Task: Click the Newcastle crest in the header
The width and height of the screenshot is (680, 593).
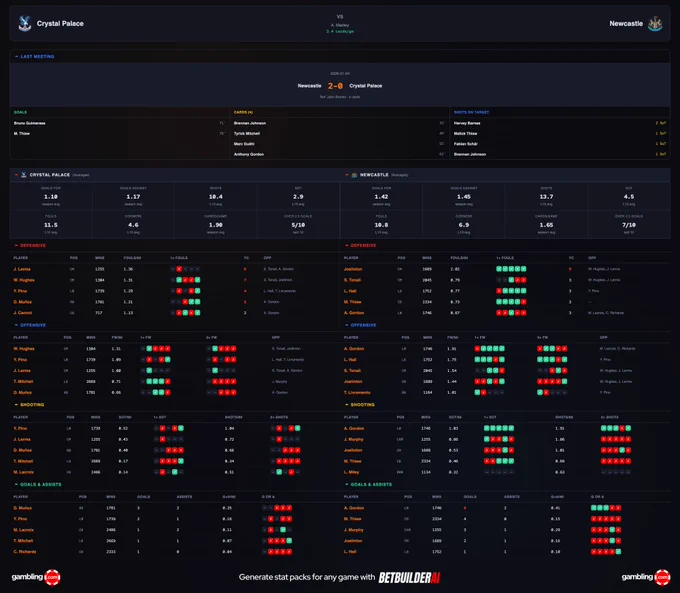Action: [655, 23]
